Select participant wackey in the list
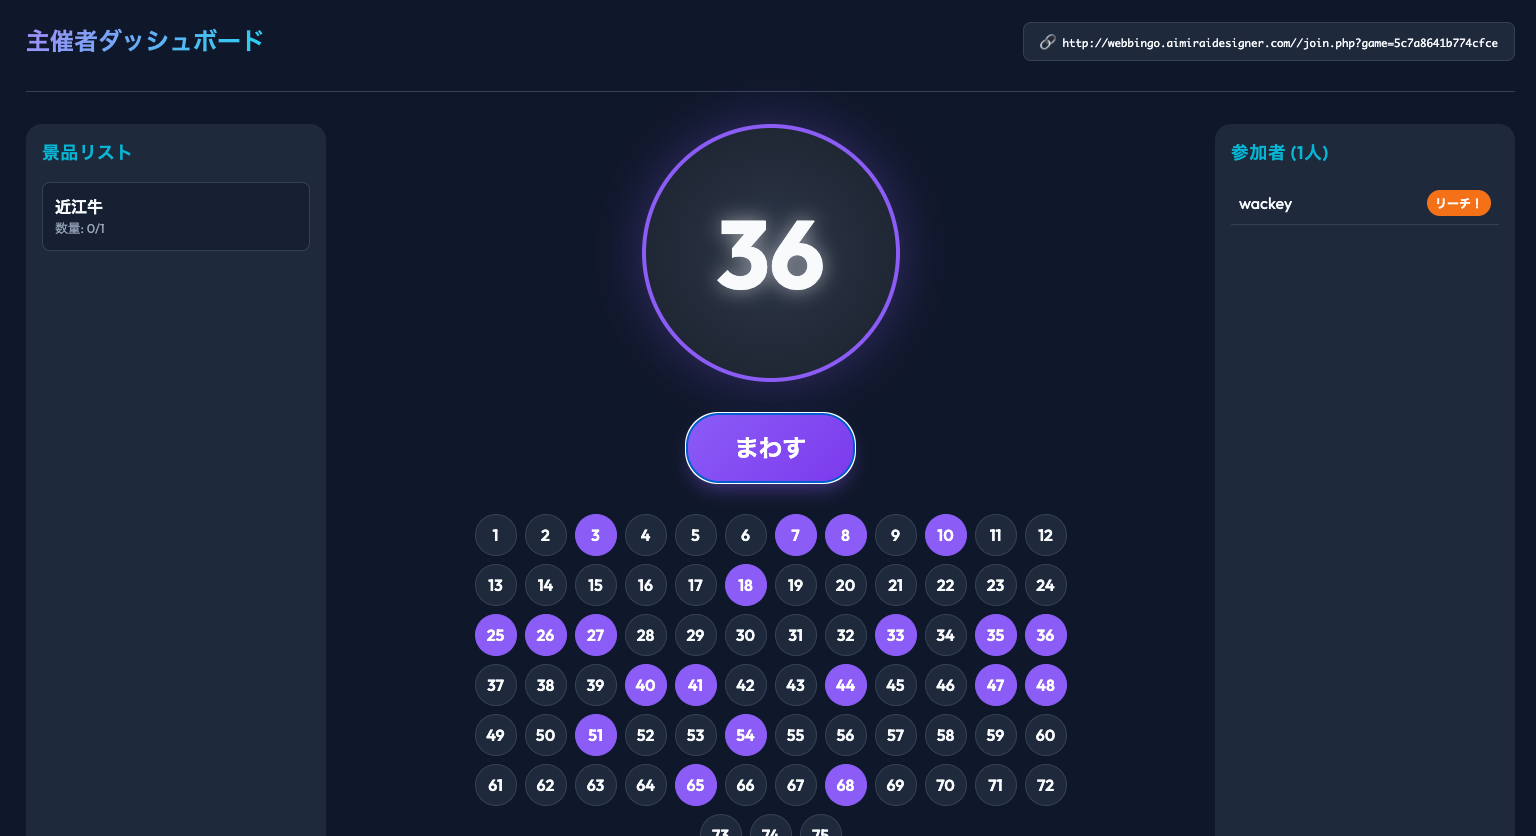The height and width of the screenshot is (836, 1536). point(1265,204)
